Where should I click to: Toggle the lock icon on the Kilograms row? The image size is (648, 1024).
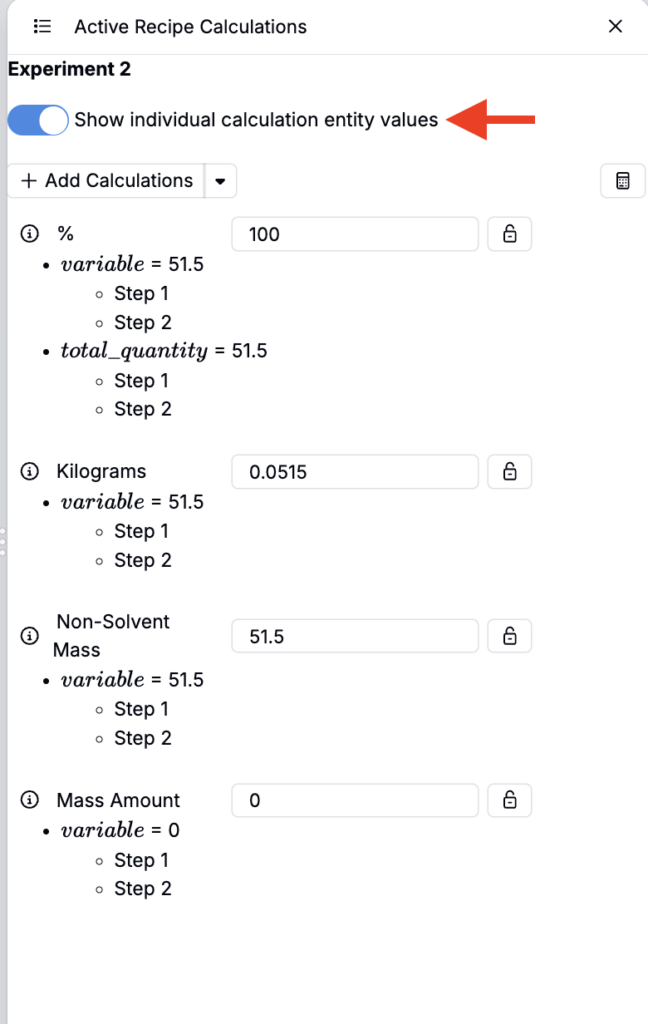tap(510, 472)
